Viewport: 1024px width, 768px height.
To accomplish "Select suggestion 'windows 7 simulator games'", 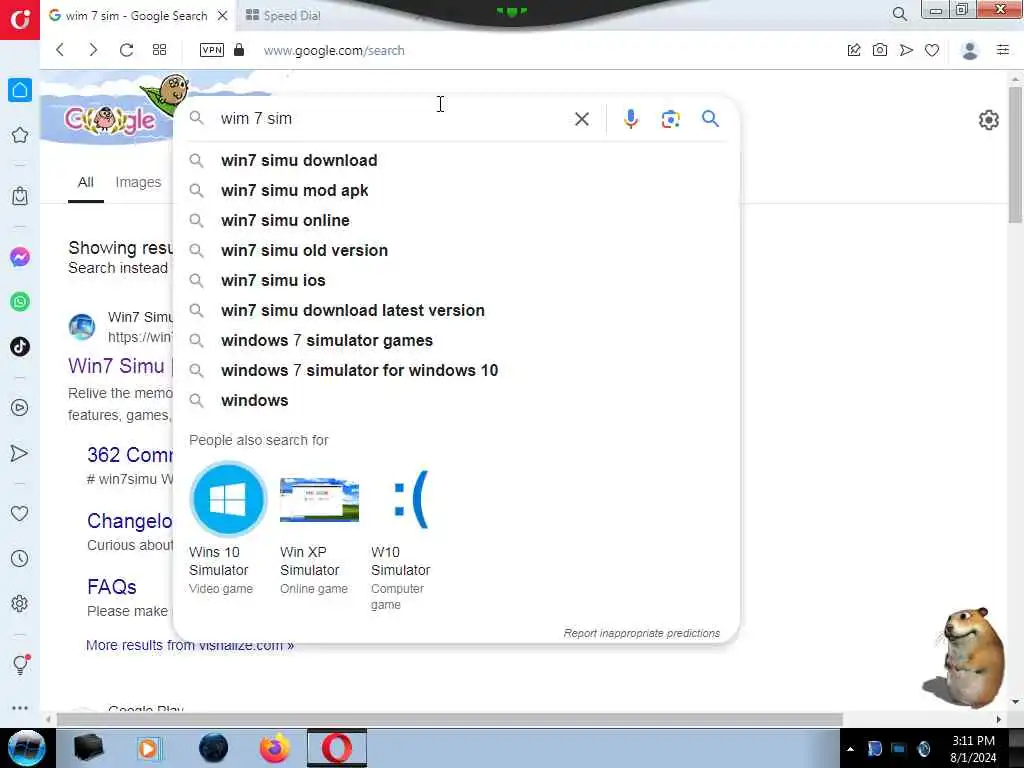I will tap(457, 341).
